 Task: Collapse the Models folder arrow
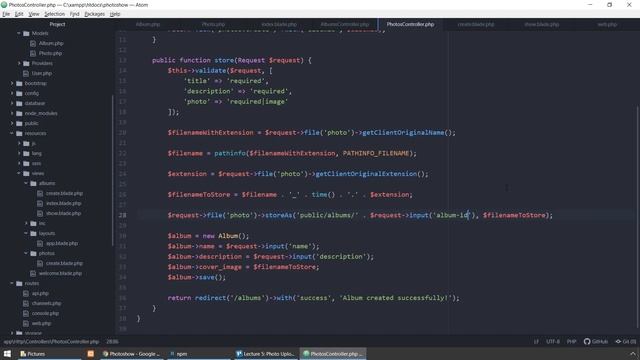coord(19,33)
